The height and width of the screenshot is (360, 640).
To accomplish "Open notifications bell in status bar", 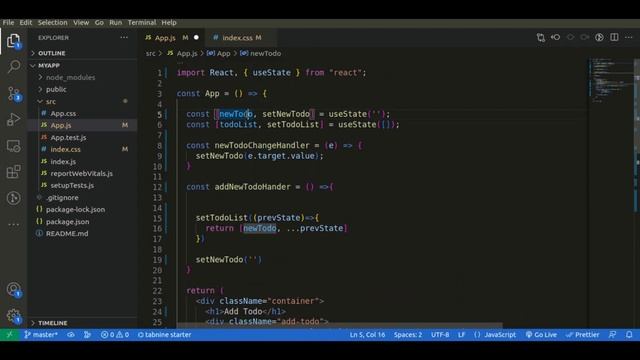I will [629, 335].
